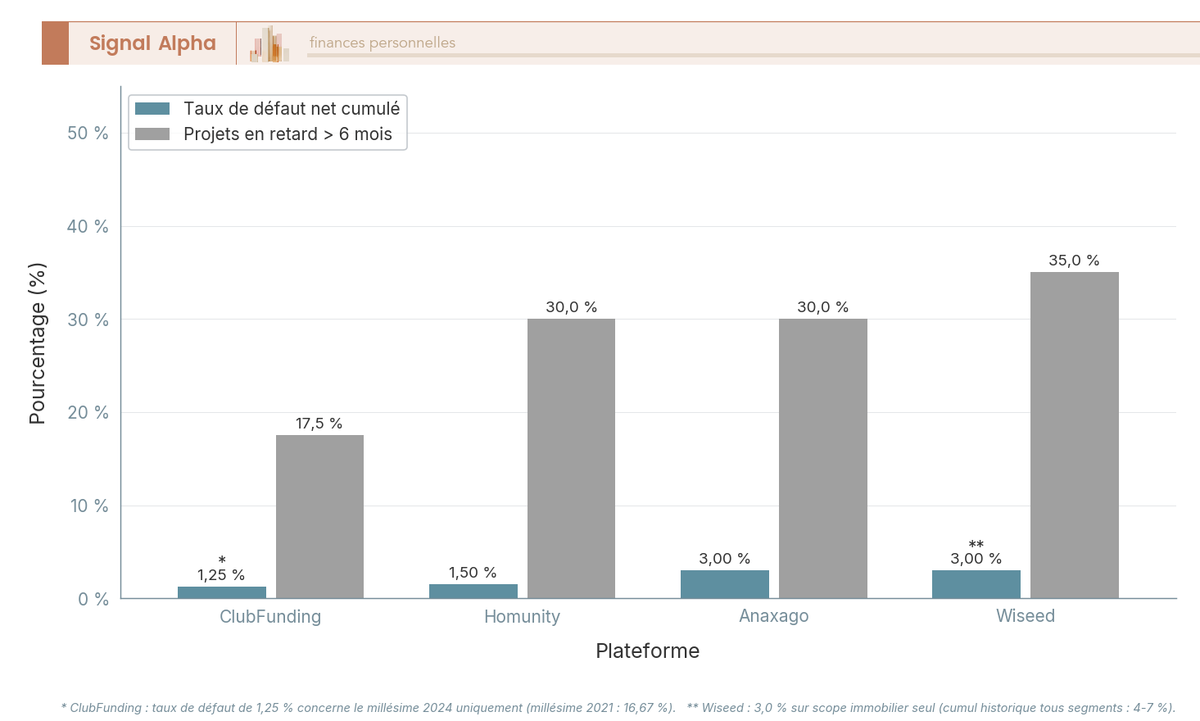The height and width of the screenshot is (721, 1200).
Task: Select legend entry Taux de défaut net cumulé
Action: click(x=291, y=109)
